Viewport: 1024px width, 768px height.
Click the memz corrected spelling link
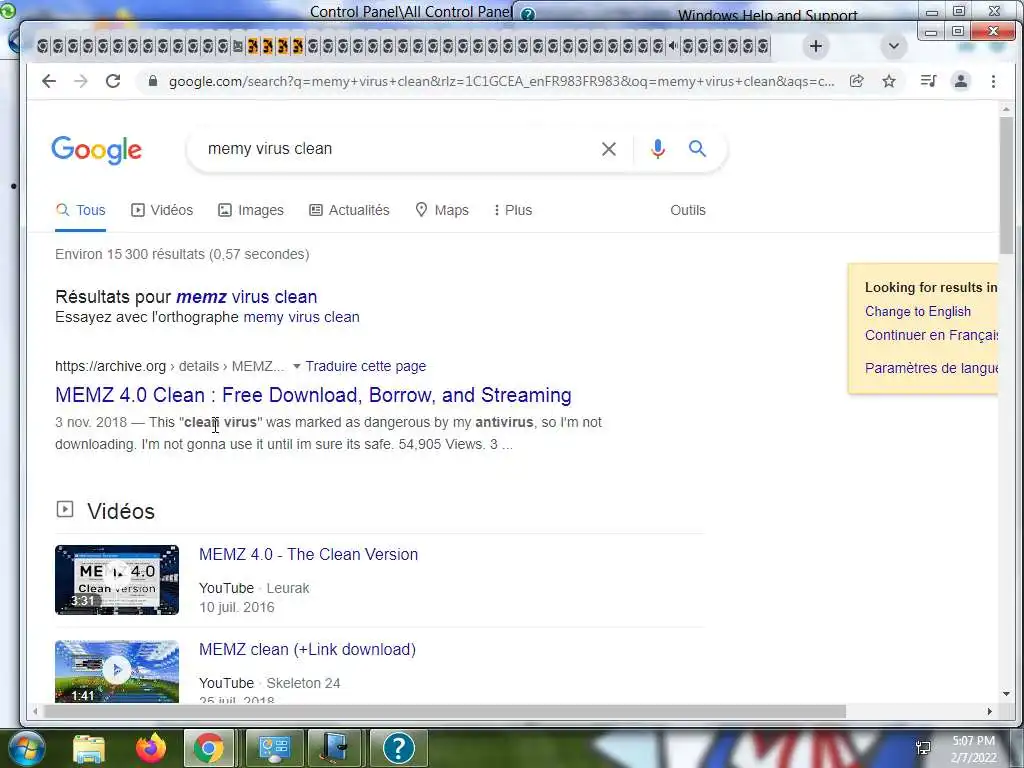(246, 296)
